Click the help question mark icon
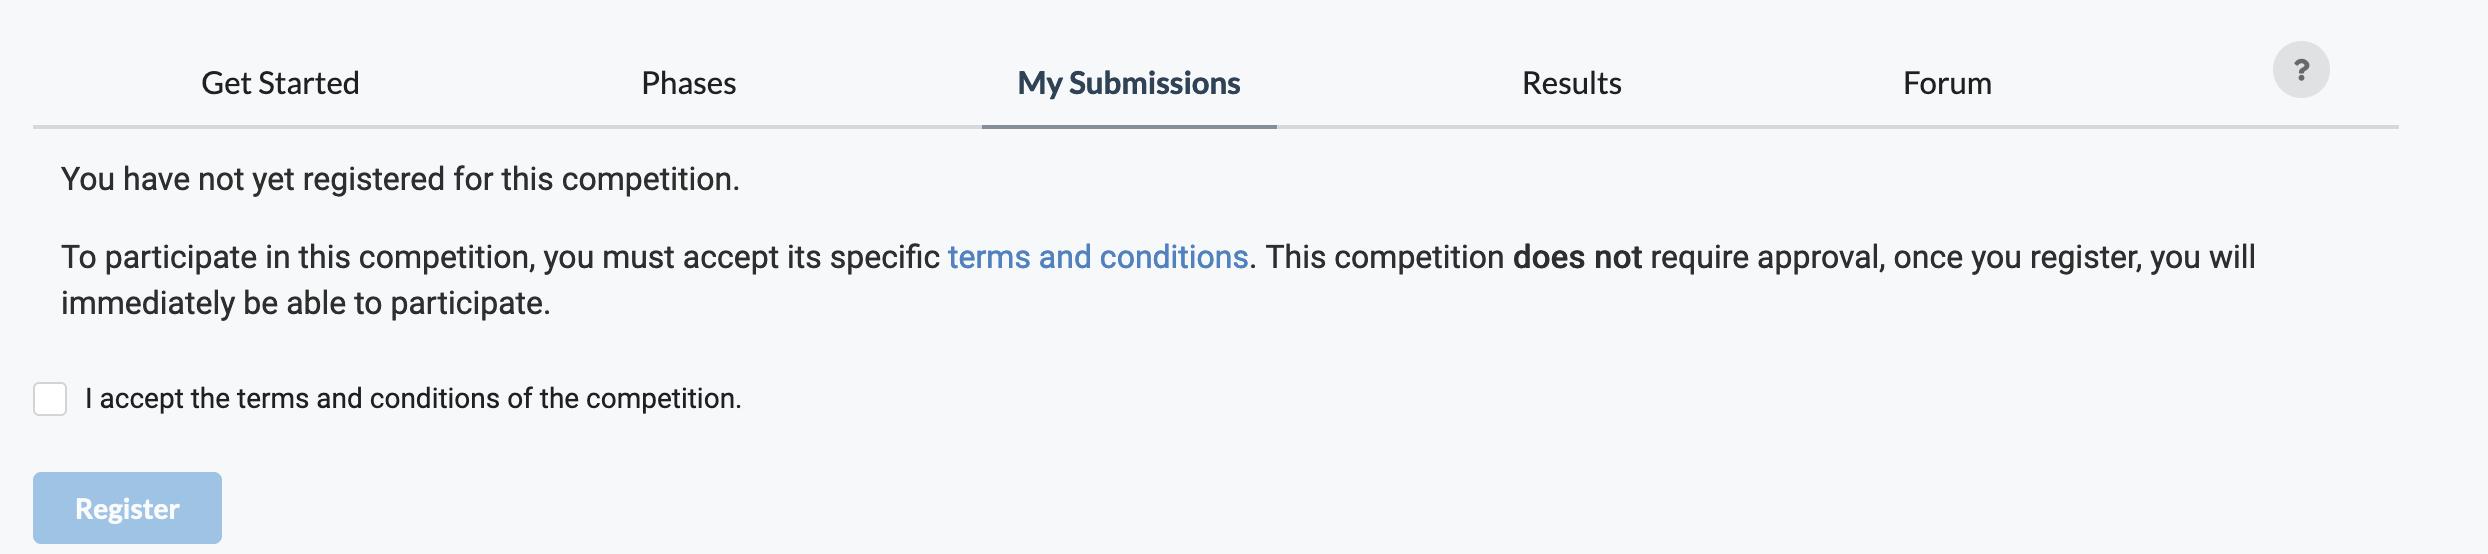This screenshot has width=2488, height=554. click(2301, 70)
